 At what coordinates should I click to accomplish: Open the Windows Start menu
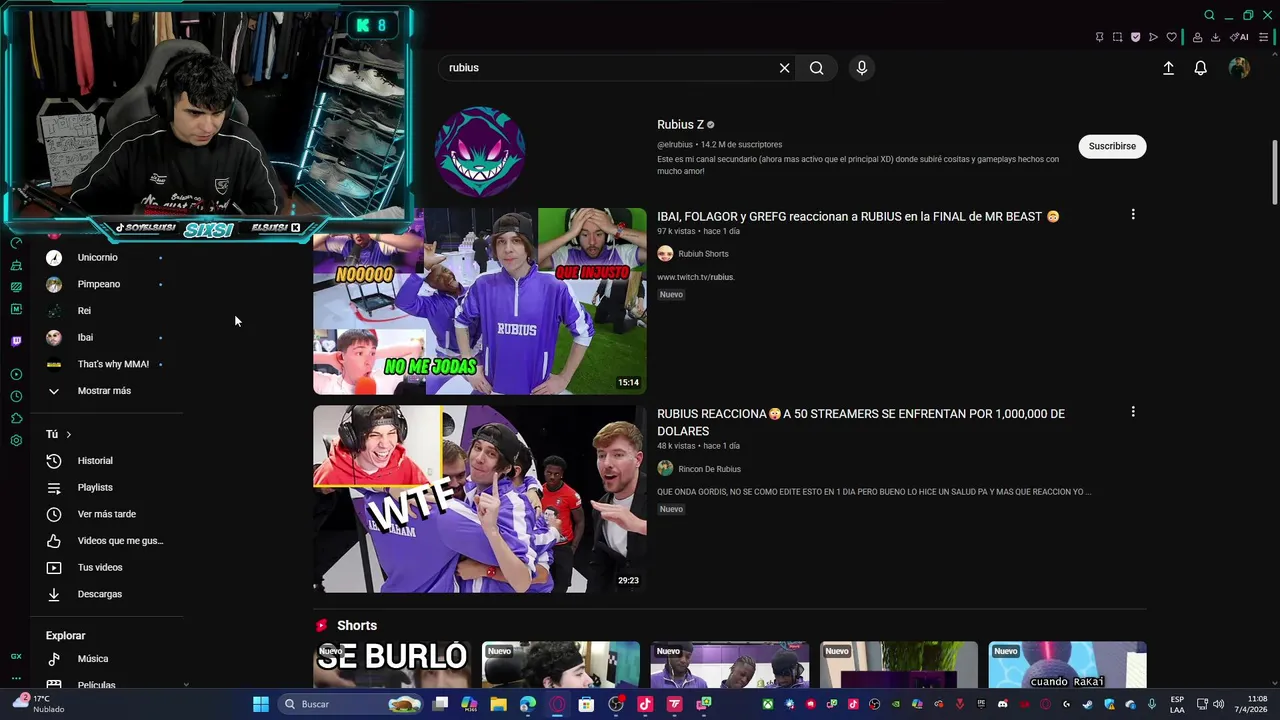click(261, 704)
